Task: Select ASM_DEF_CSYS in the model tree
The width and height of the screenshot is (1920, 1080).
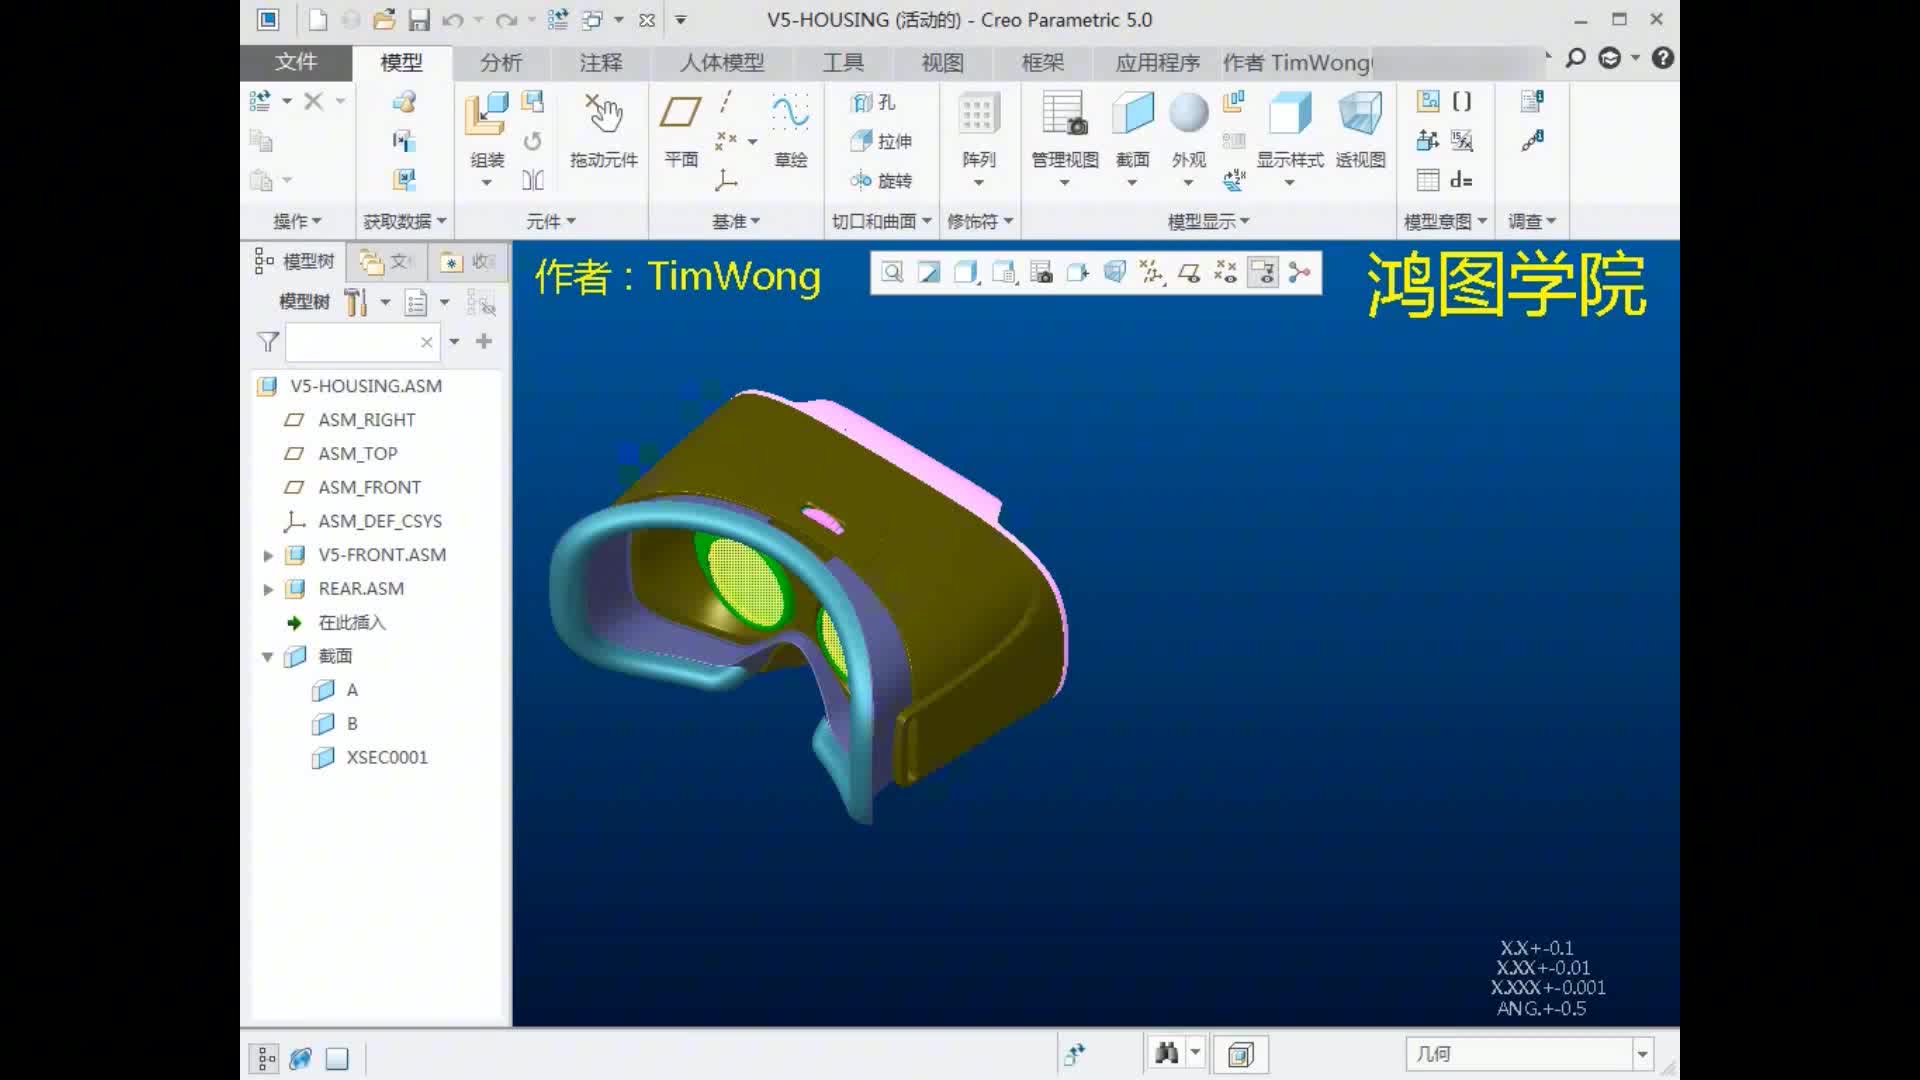Action: click(x=380, y=521)
